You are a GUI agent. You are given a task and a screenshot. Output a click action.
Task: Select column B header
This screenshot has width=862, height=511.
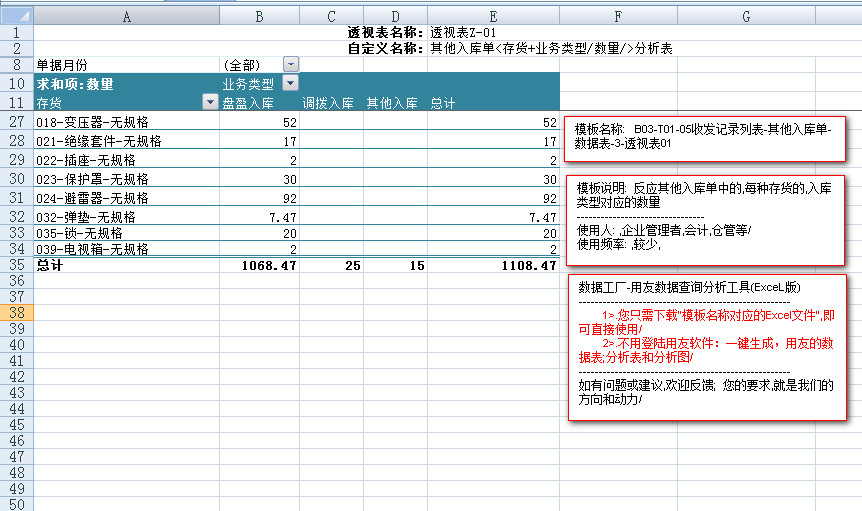(260, 16)
